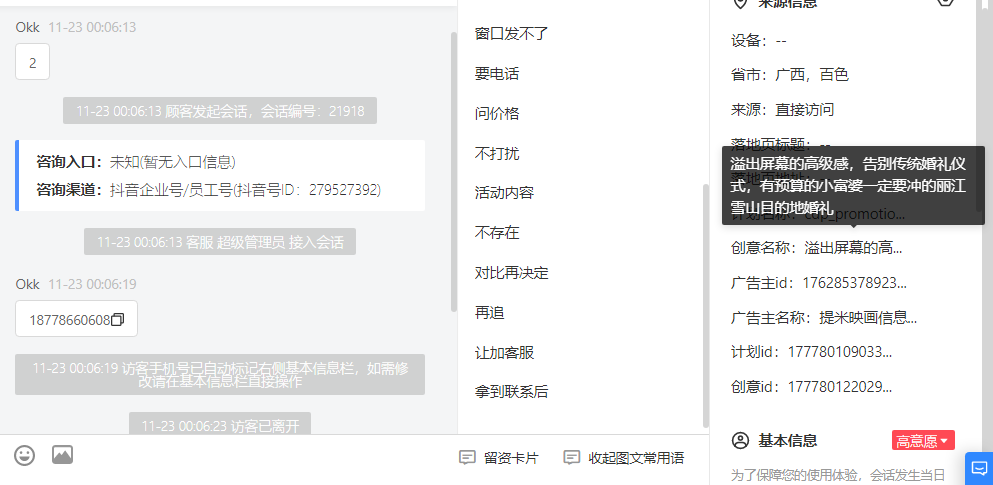Screen dimensions: 993x485
Task: Click the 创意名称 truncated text
Action: click(x=853, y=248)
